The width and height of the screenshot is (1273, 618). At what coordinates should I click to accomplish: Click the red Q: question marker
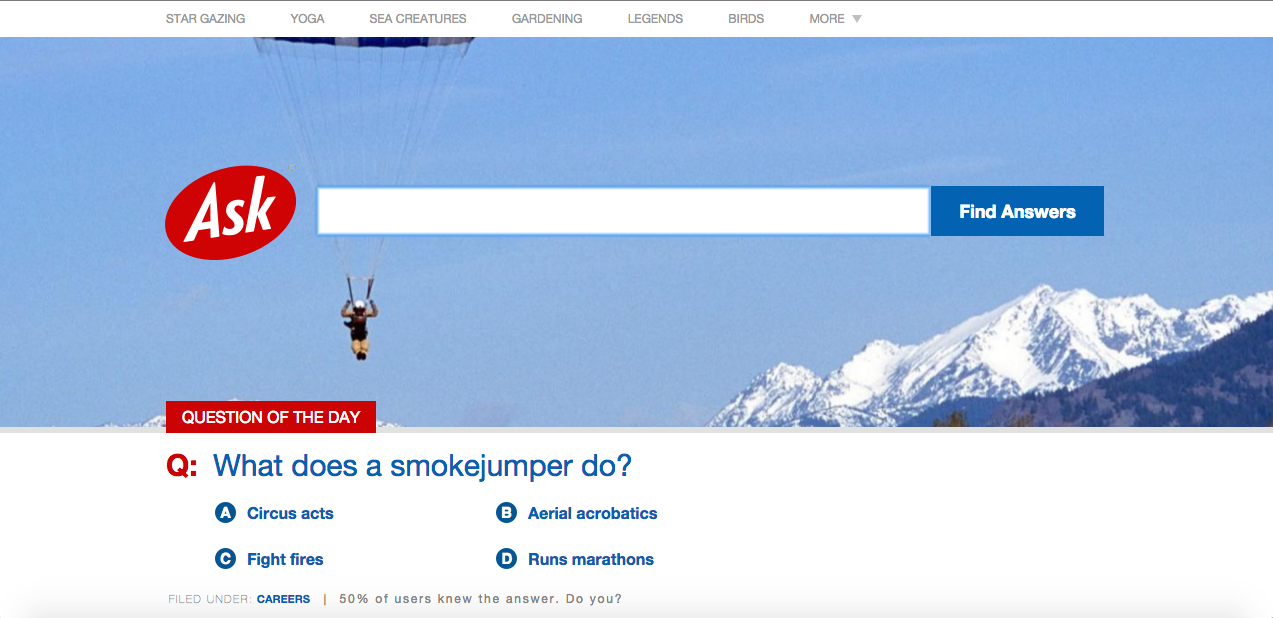182,466
